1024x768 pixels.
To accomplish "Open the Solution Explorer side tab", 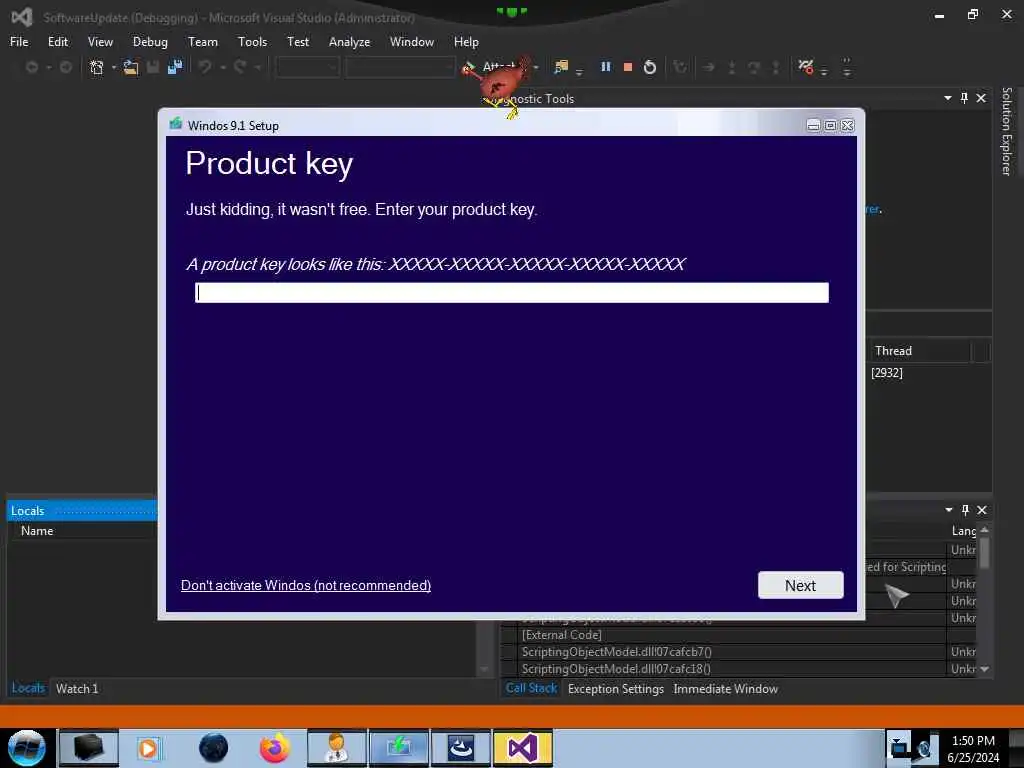I will point(1006,131).
